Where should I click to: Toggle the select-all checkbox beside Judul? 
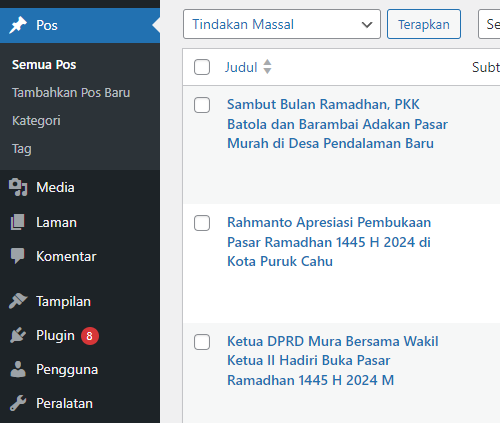tap(202, 67)
